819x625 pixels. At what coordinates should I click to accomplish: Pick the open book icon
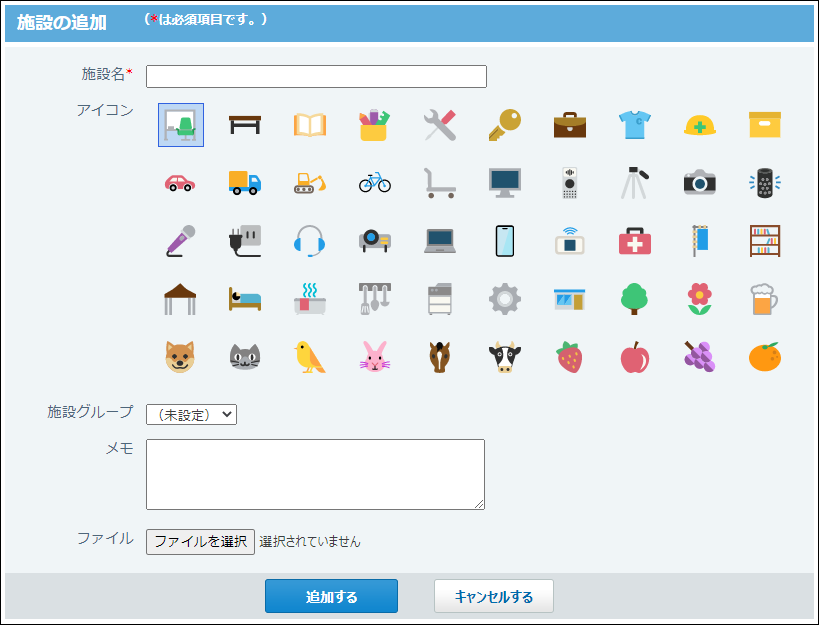click(310, 125)
